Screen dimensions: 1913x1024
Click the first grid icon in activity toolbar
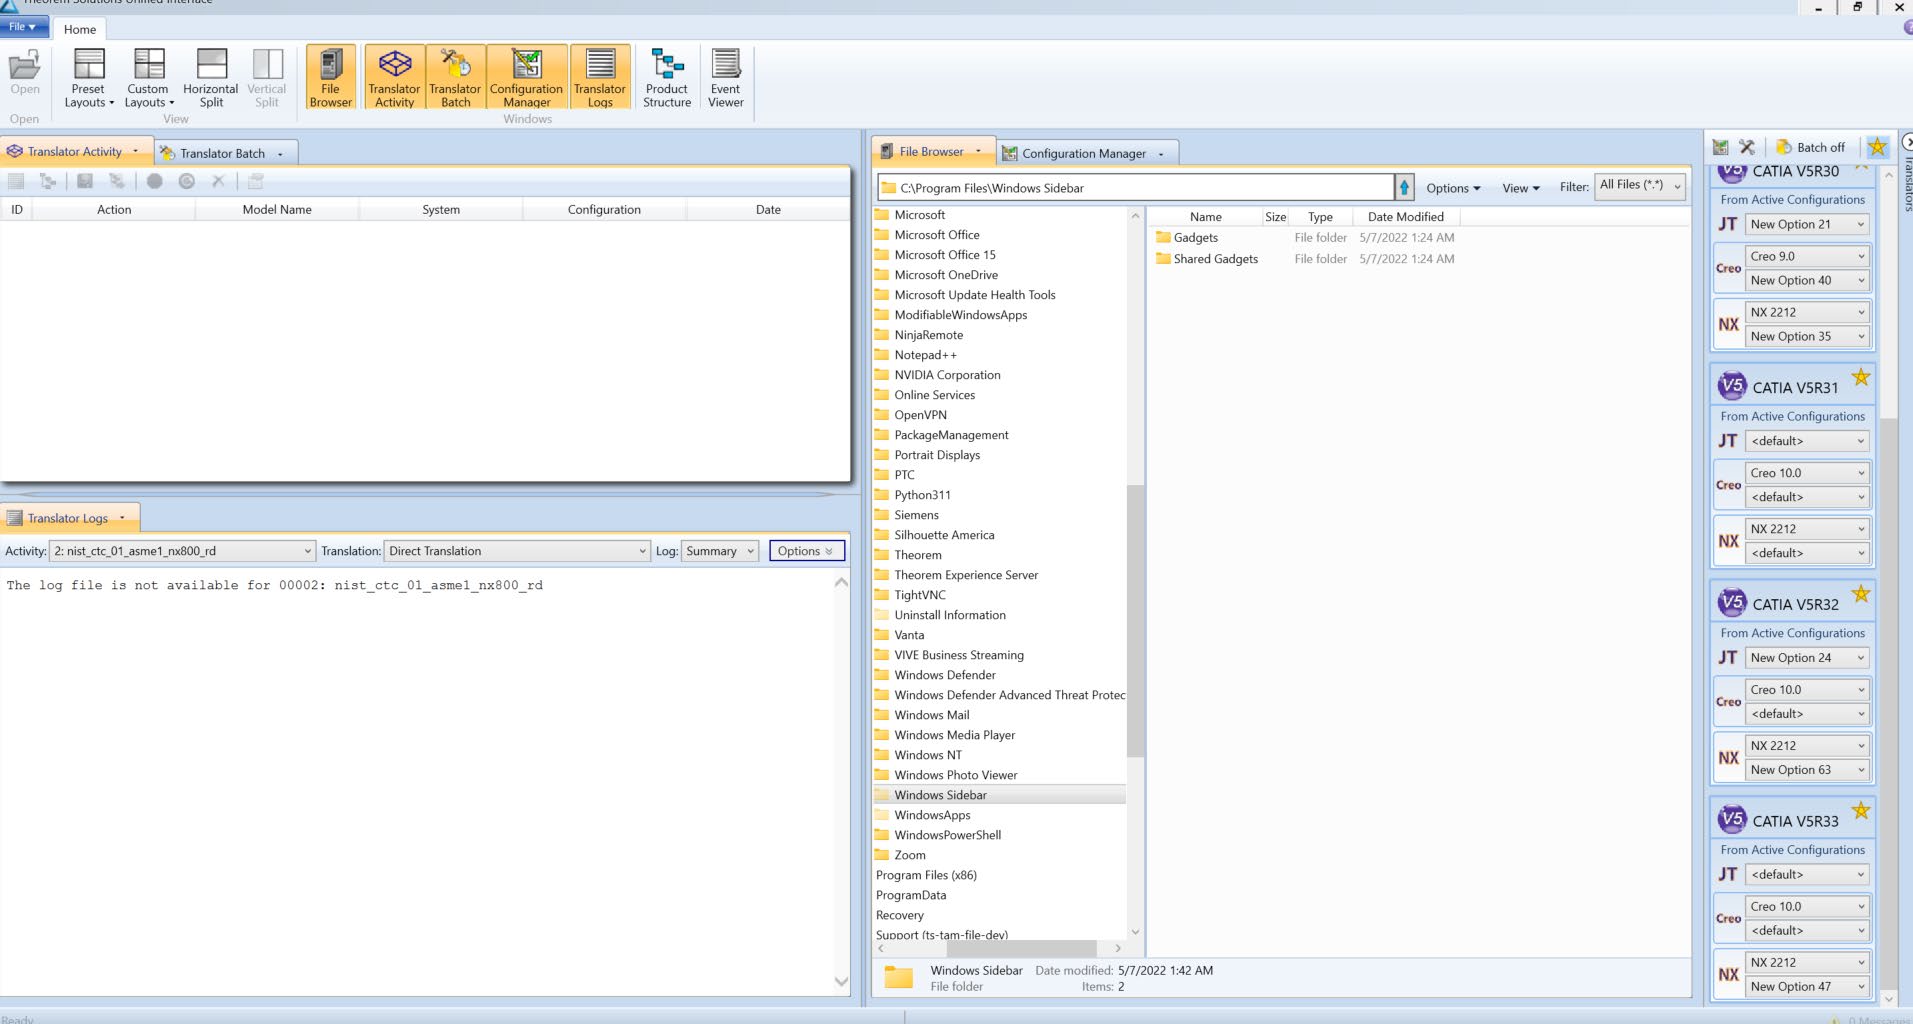coord(16,181)
